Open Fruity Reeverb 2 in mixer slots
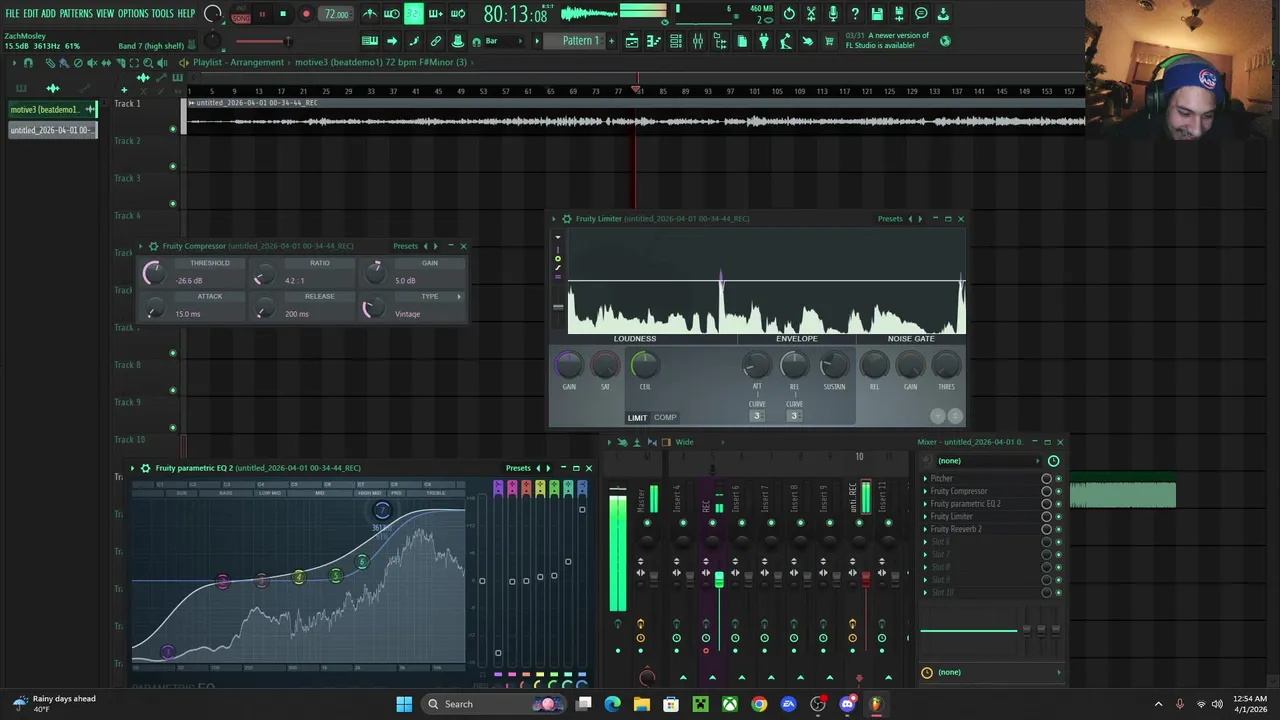The height and width of the screenshot is (720, 1280). [956, 529]
